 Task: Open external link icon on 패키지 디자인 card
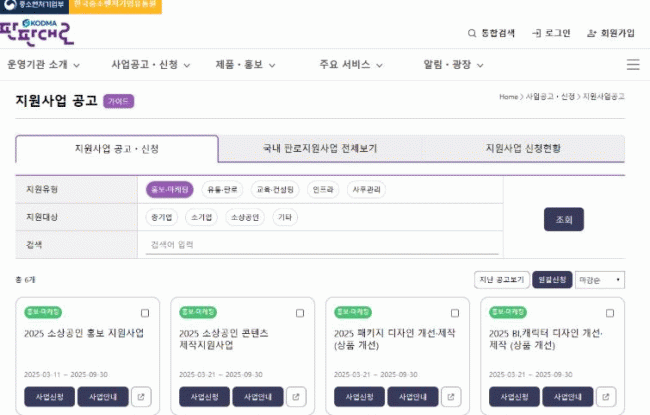451,397
